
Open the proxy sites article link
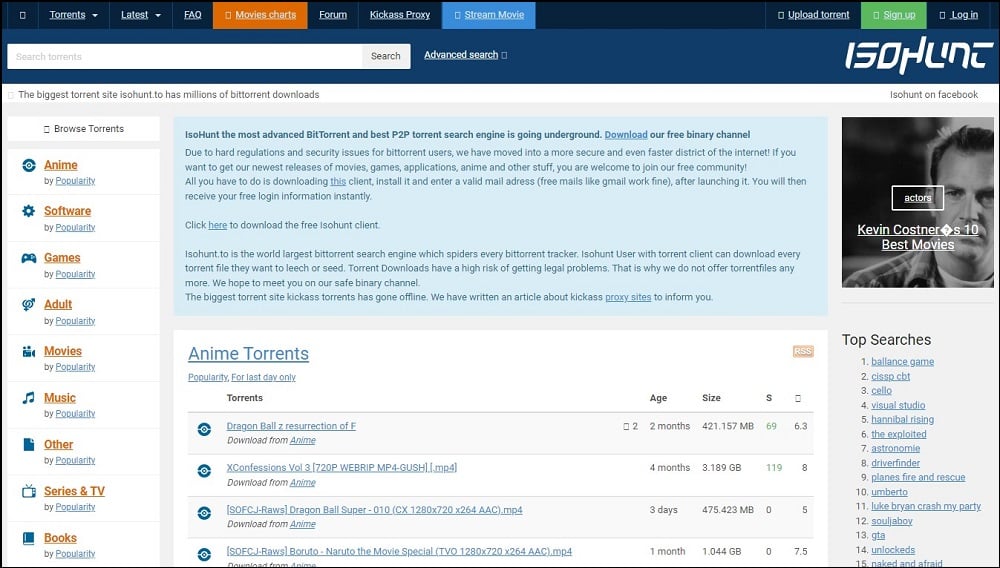(x=628, y=297)
